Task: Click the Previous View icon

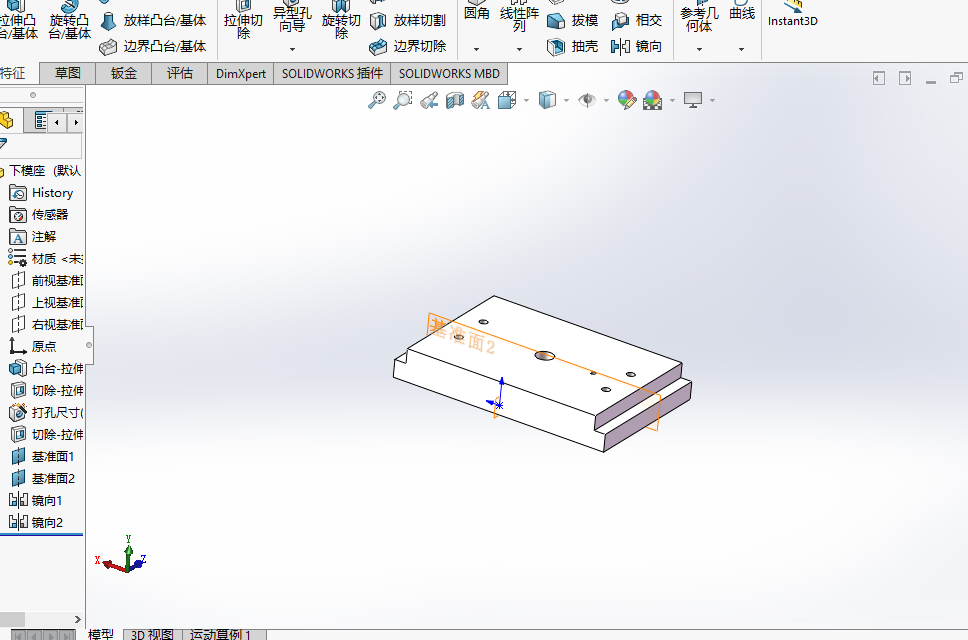Action: coord(429,99)
